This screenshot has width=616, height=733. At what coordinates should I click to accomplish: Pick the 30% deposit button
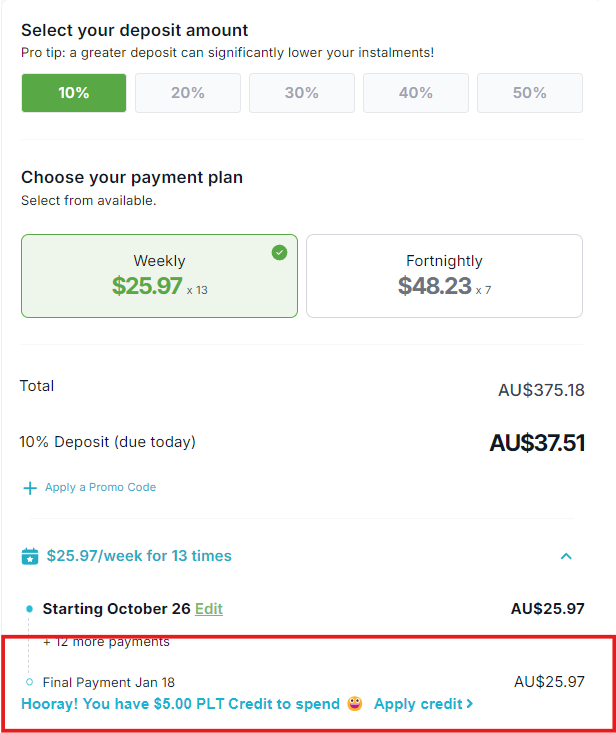(x=302, y=93)
